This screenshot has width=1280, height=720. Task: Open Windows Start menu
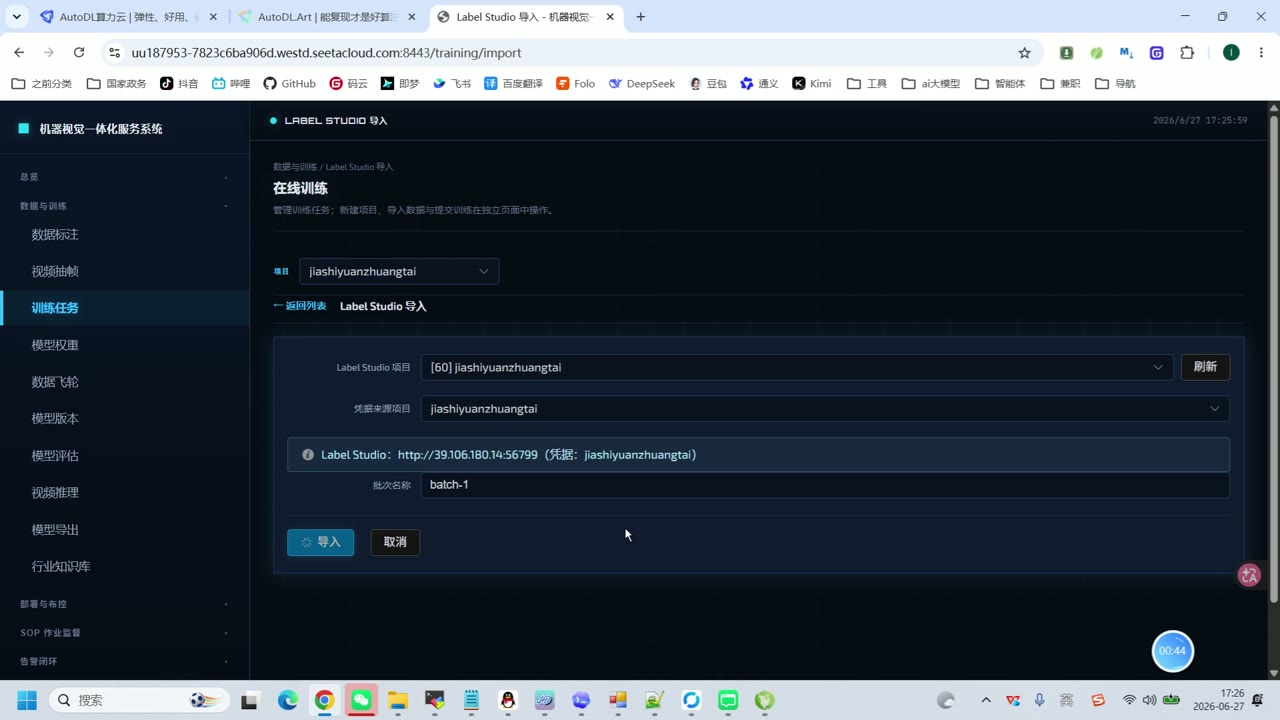[x=26, y=700]
